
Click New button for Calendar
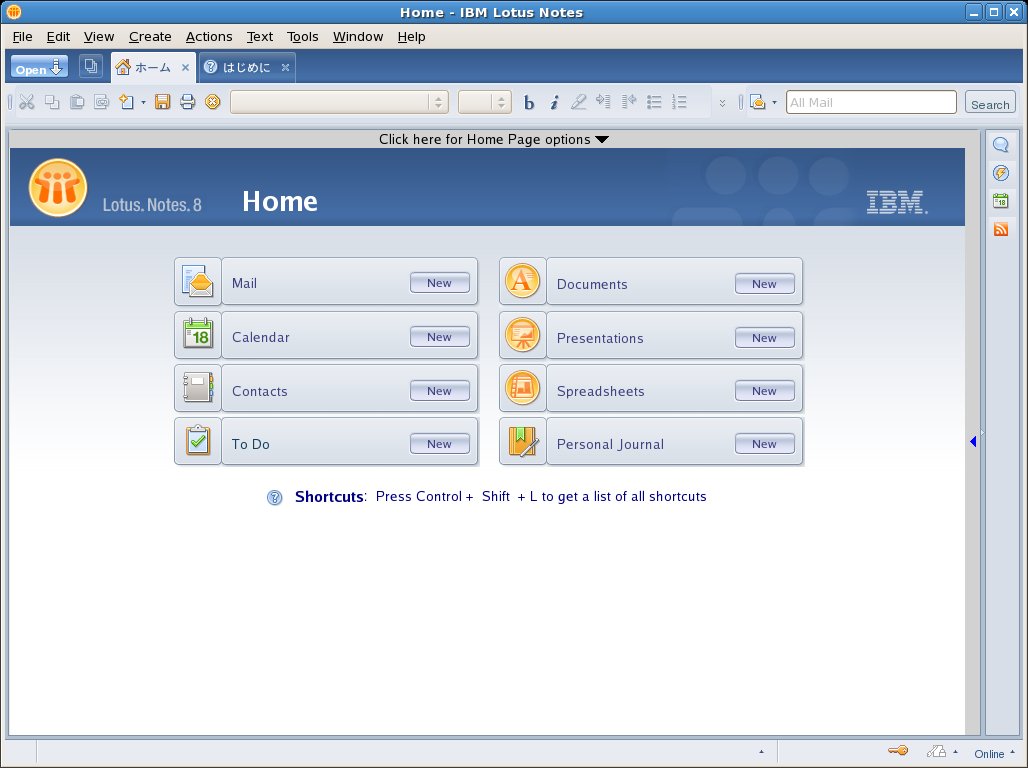click(439, 336)
